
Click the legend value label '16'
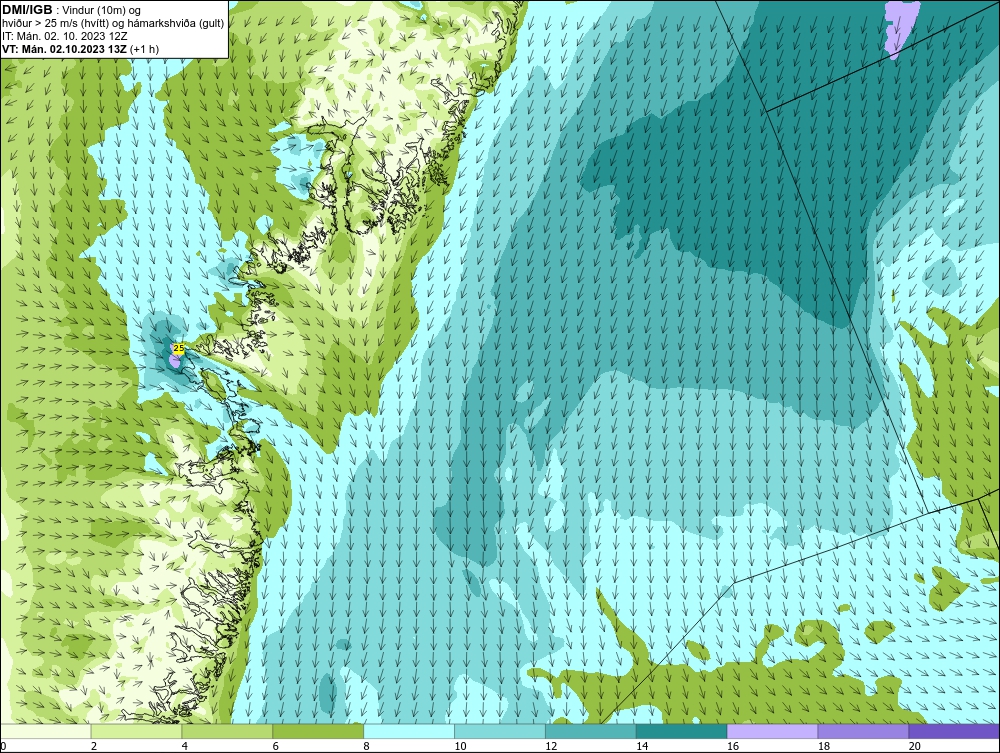pyautogui.click(x=733, y=746)
